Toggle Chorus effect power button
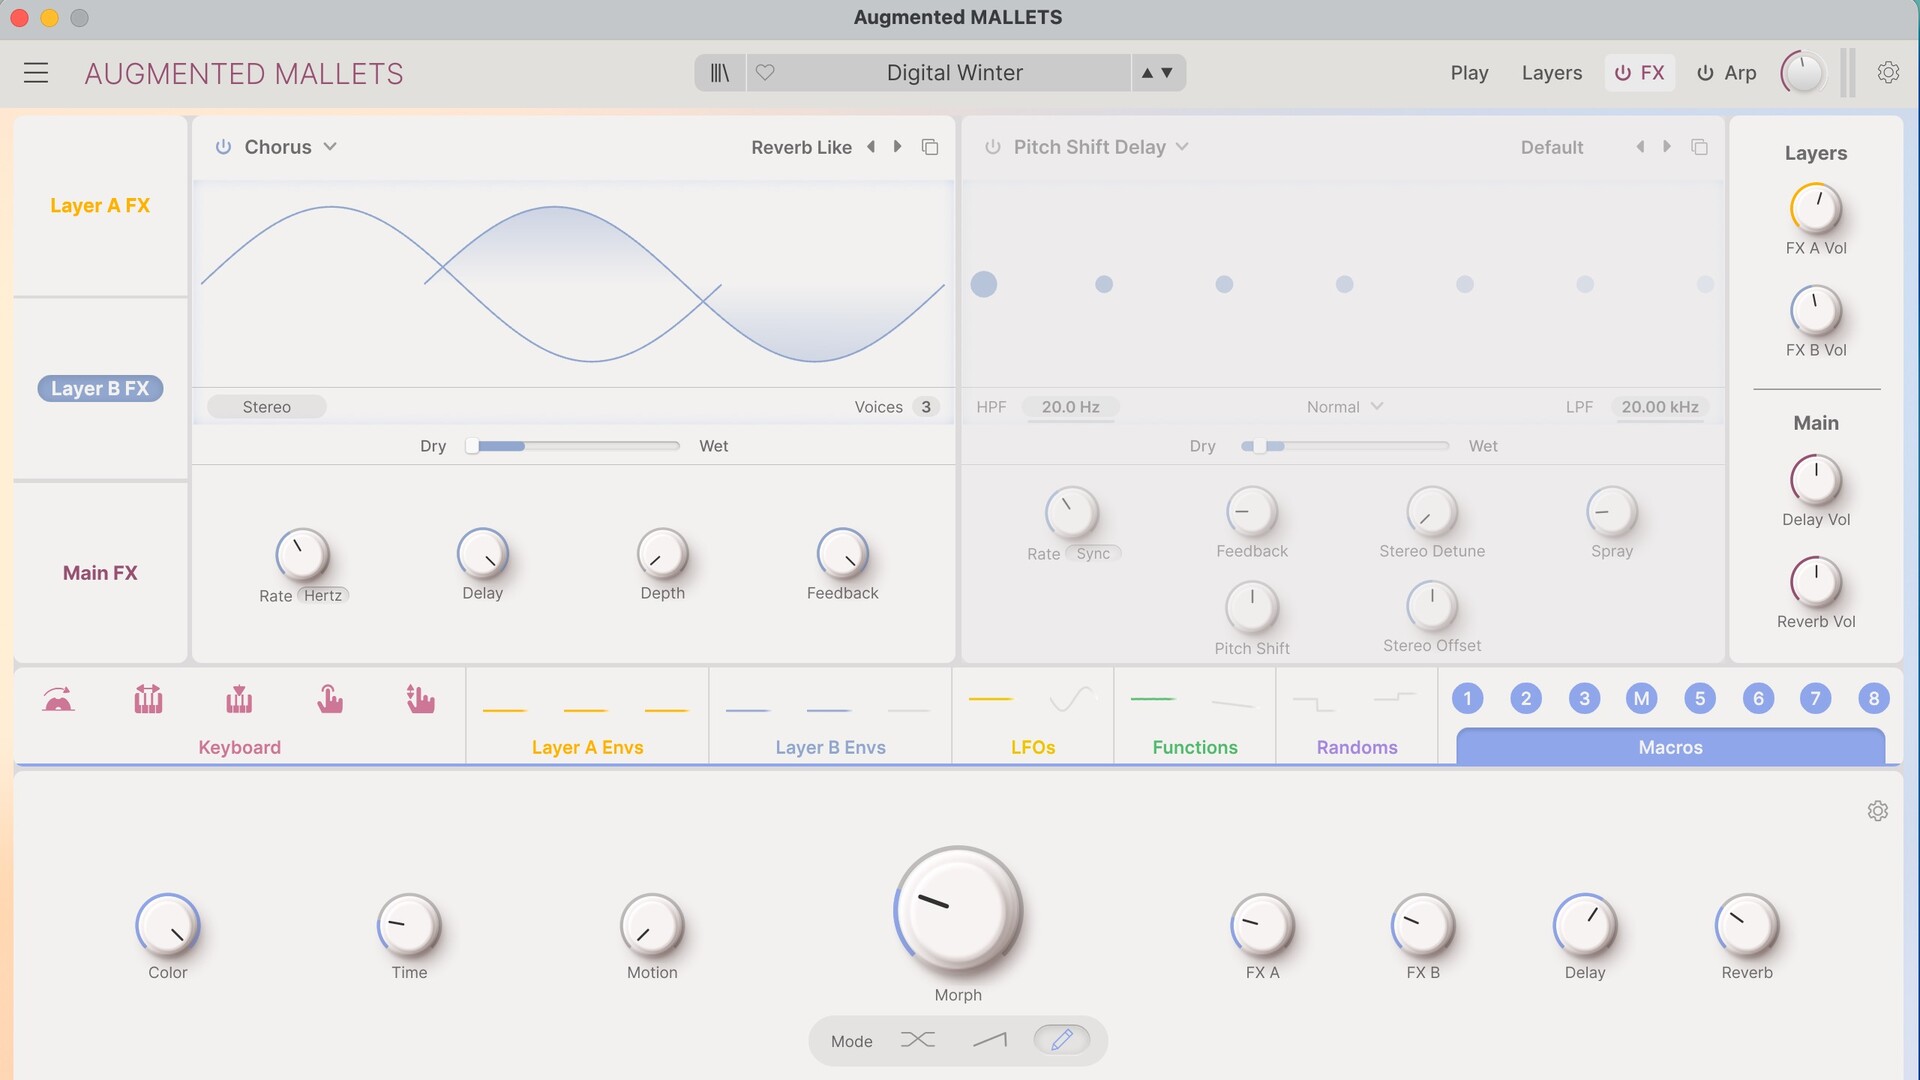Screen dimensions: 1920x1080 click(x=223, y=147)
